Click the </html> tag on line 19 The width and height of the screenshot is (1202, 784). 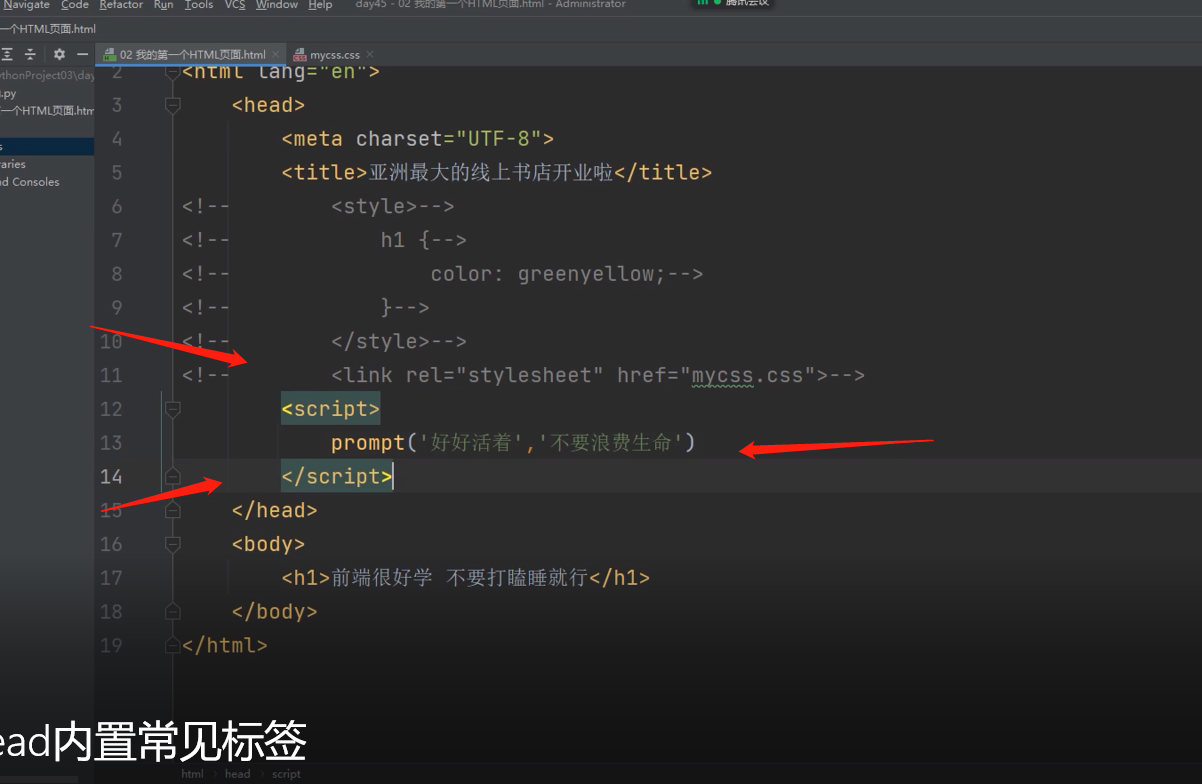225,645
